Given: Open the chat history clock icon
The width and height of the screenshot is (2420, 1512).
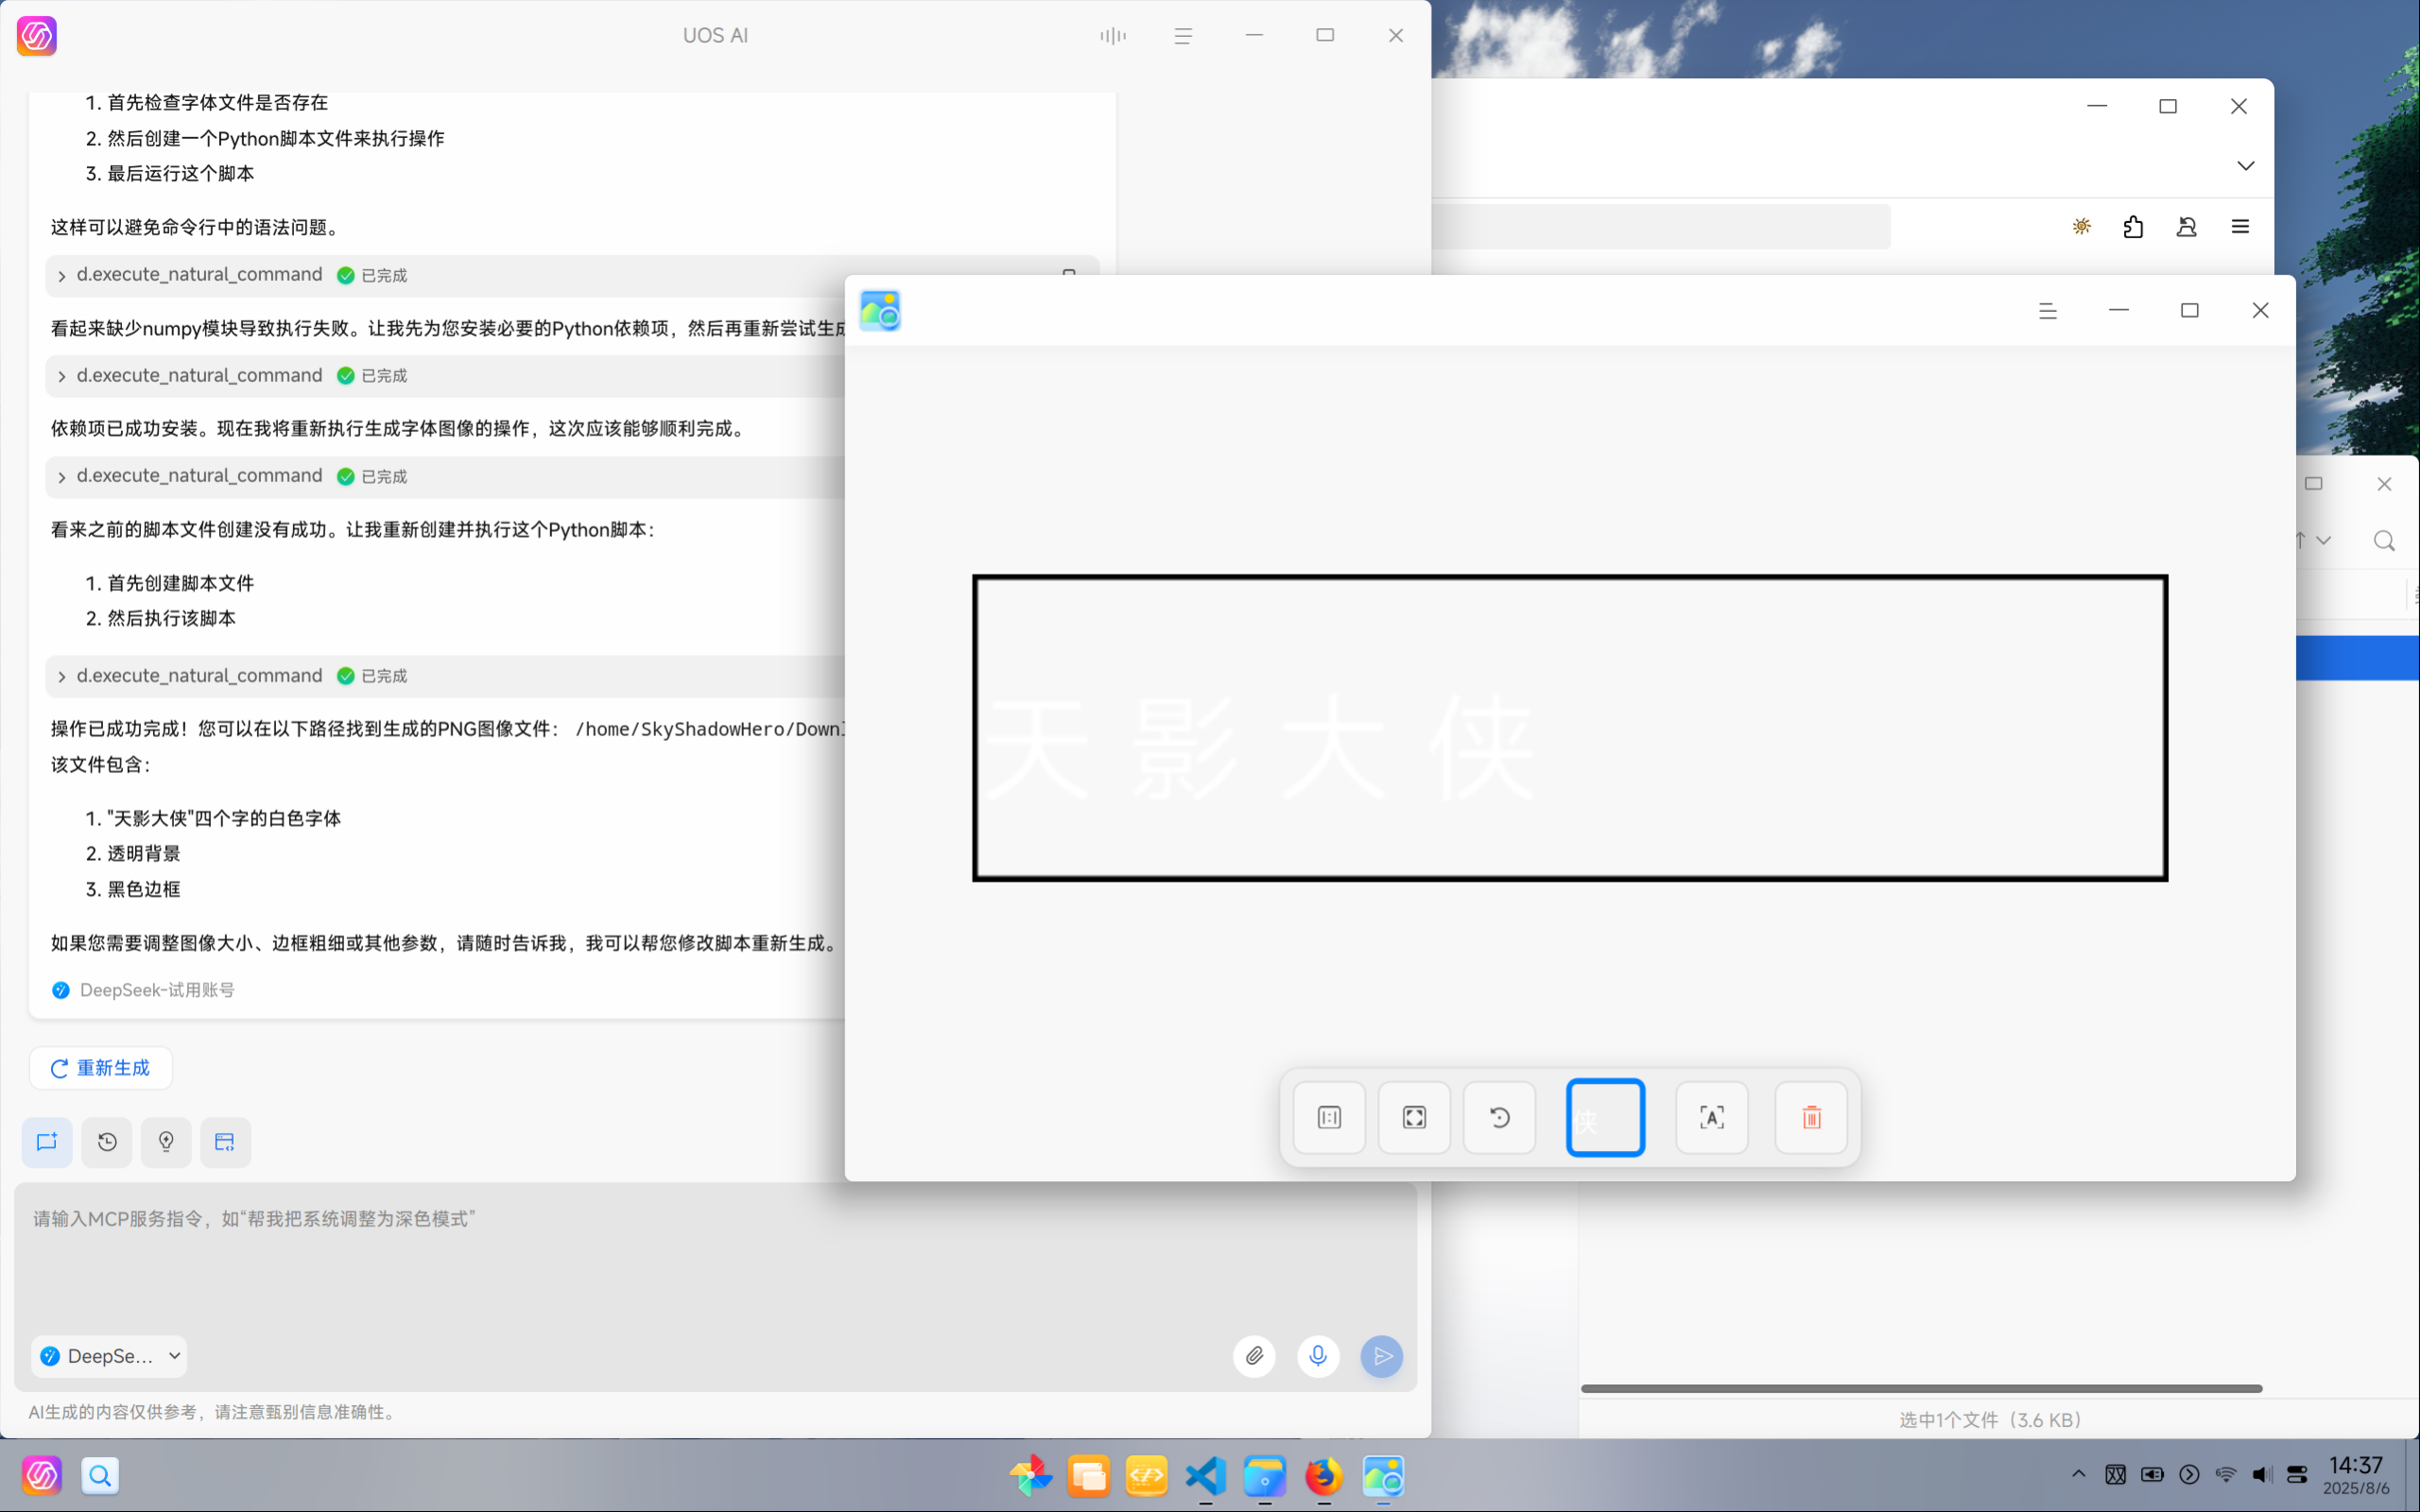Looking at the screenshot, I should pyautogui.click(x=107, y=1142).
